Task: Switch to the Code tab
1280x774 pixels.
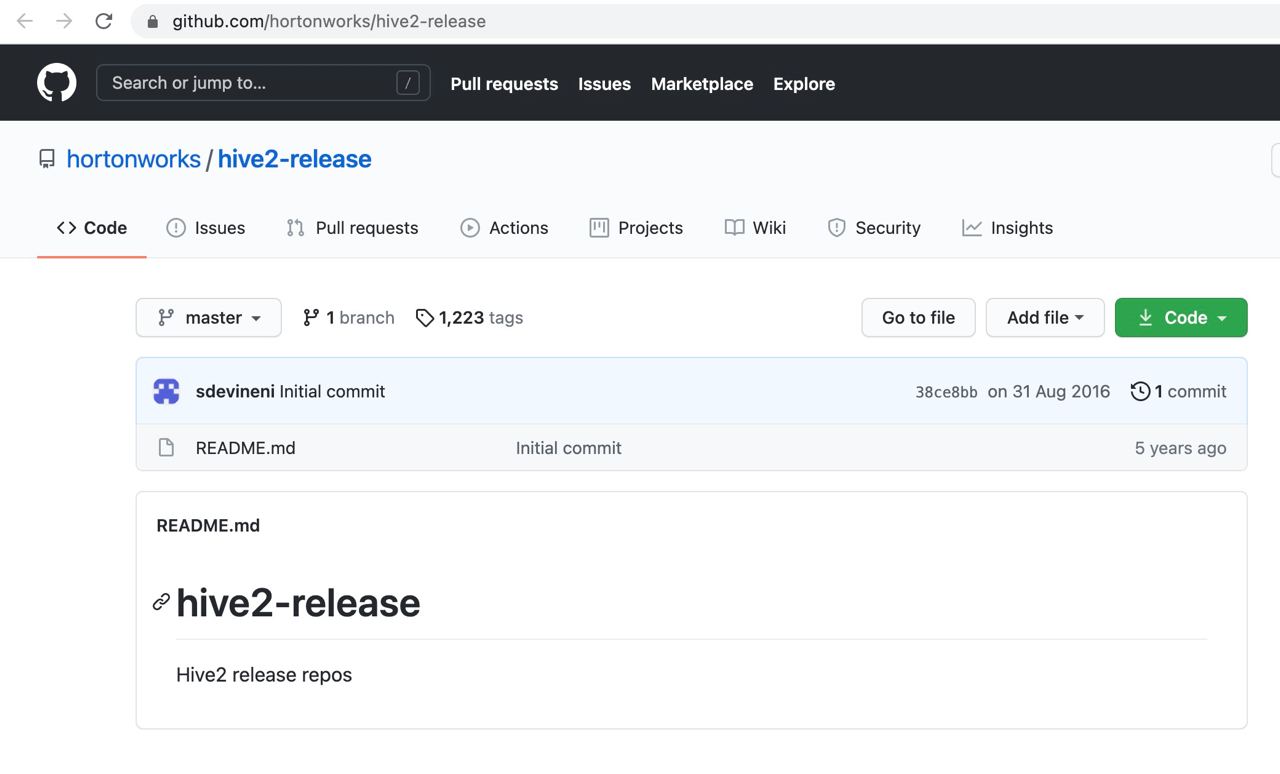Action: pyautogui.click(x=92, y=228)
